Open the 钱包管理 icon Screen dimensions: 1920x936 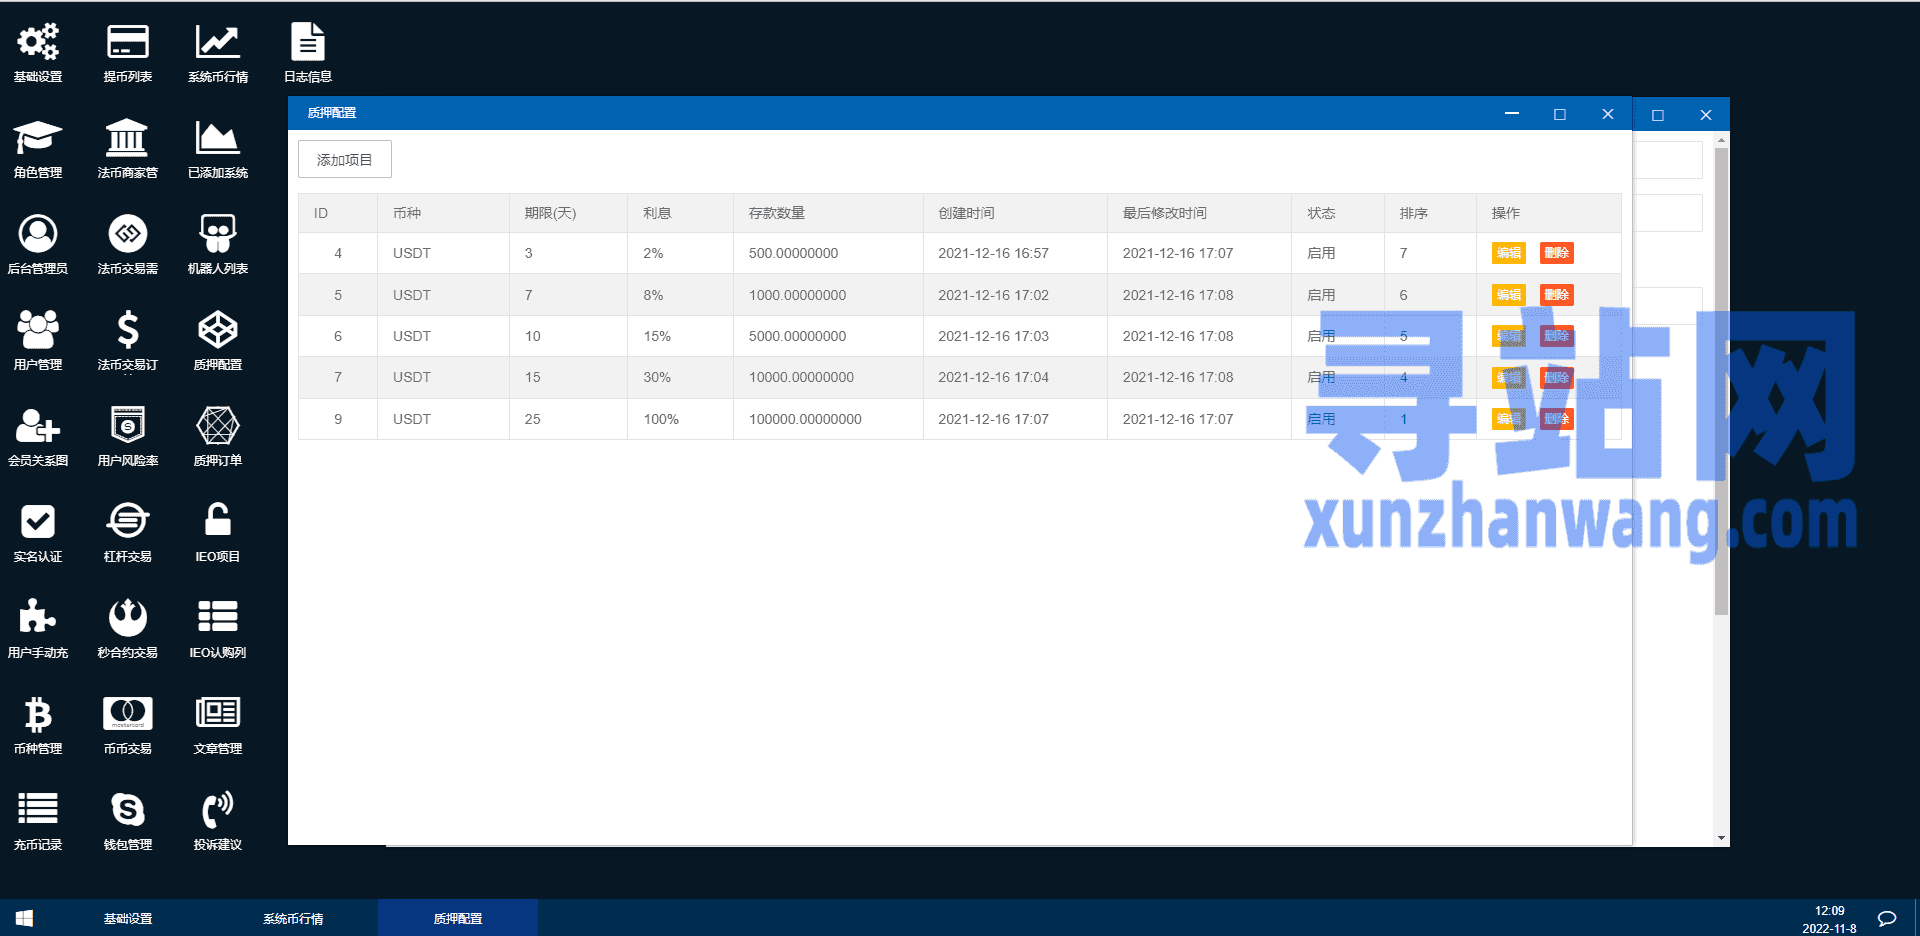pos(127,811)
